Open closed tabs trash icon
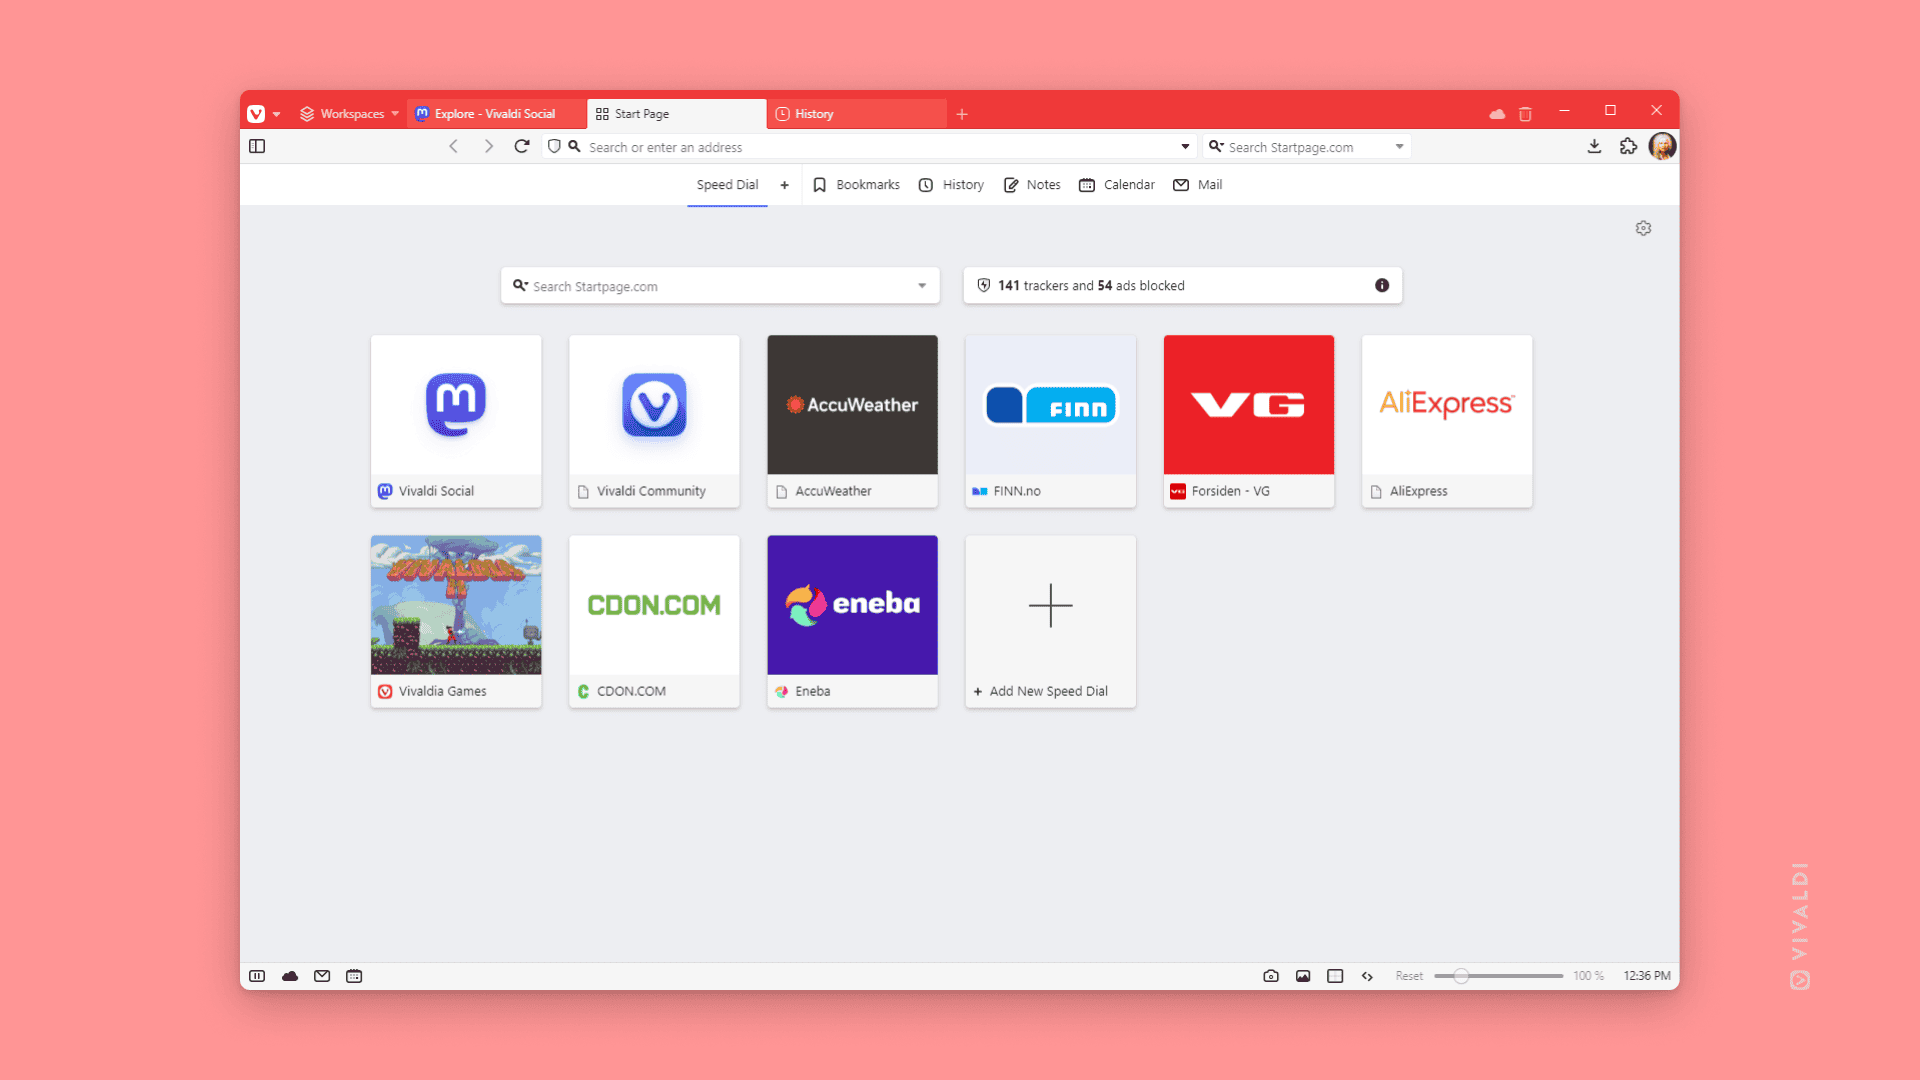The image size is (1920, 1080). point(1525,114)
